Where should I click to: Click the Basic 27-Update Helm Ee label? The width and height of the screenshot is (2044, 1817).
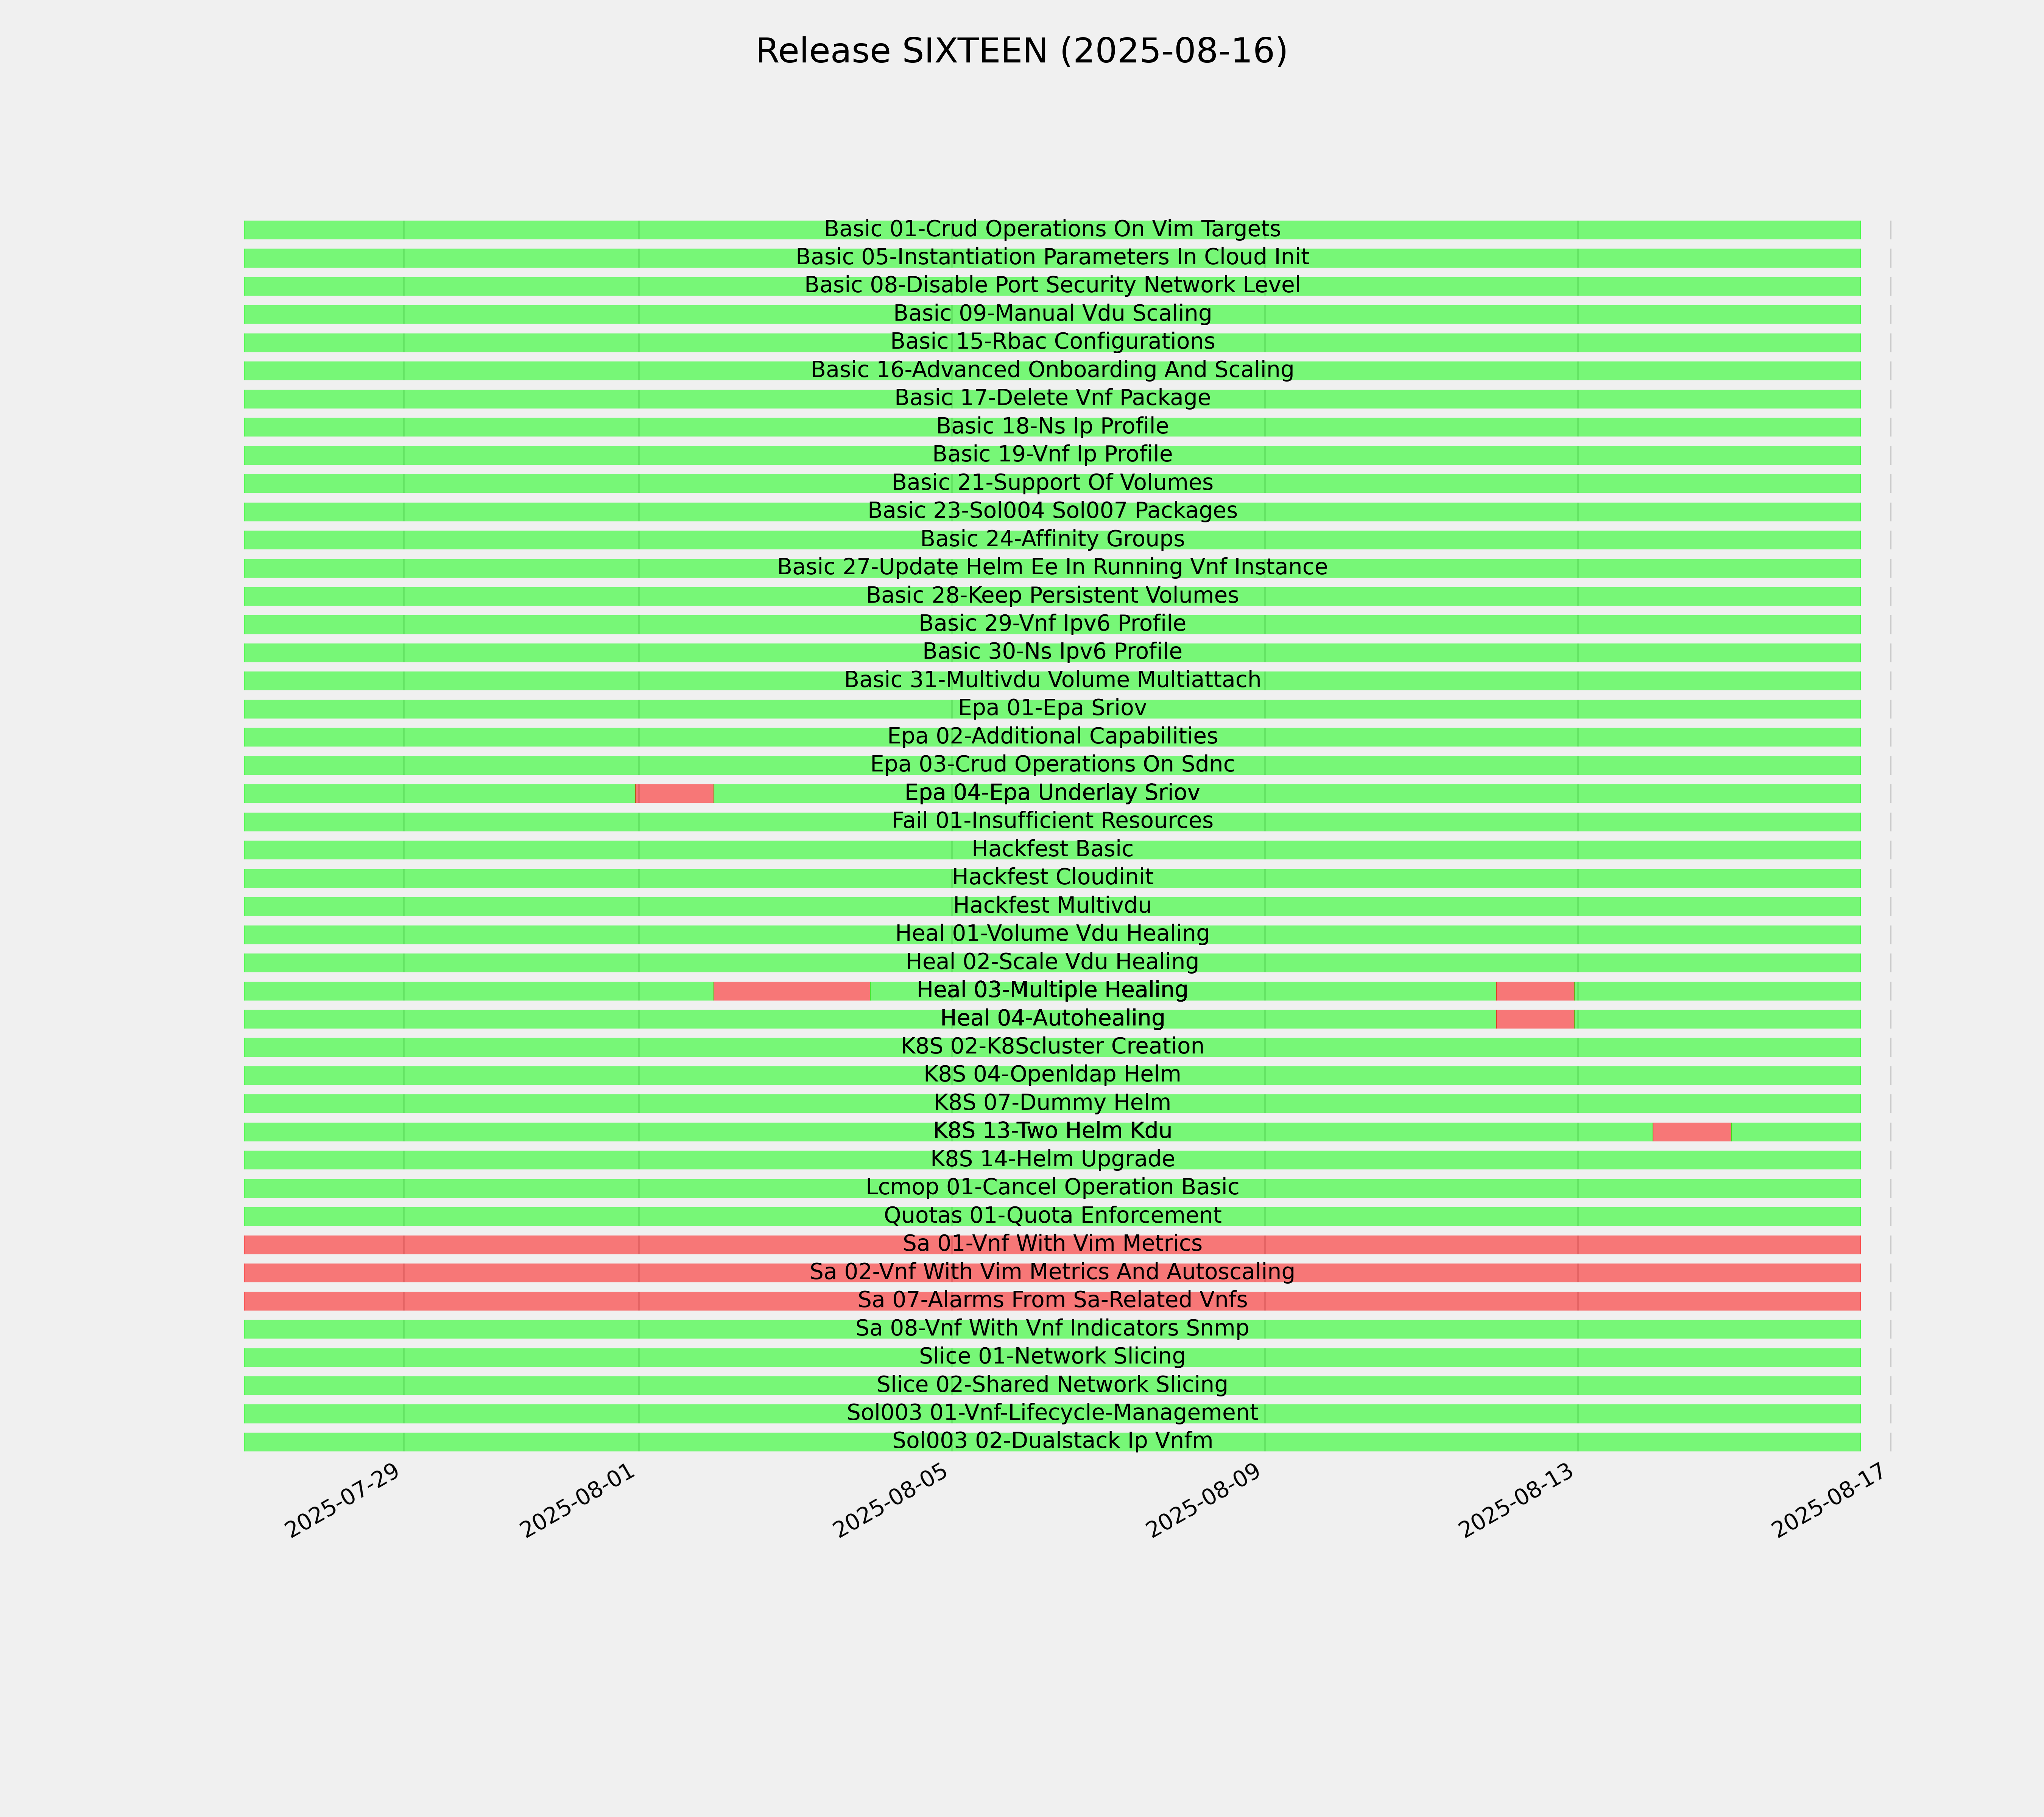coord(1052,567)
